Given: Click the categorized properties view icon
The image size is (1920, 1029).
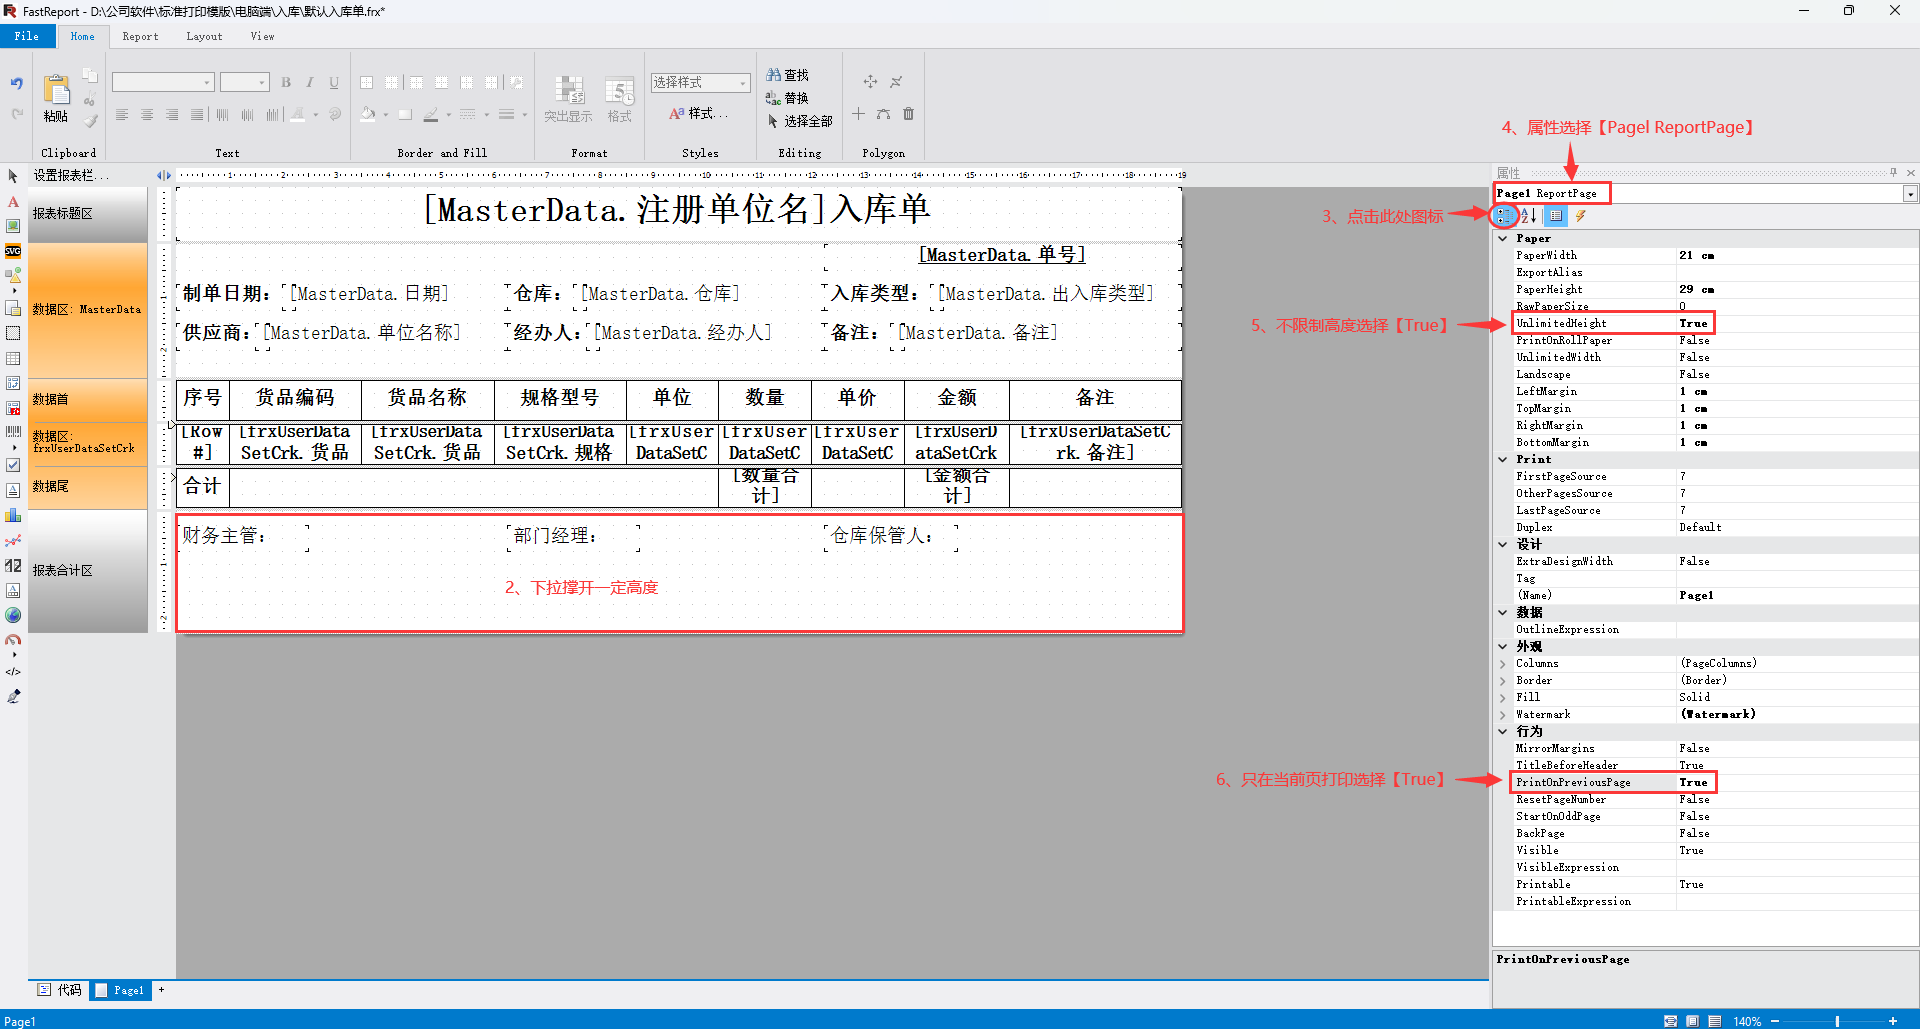Looking at the screenshot, I should (x=1504, y=216).
